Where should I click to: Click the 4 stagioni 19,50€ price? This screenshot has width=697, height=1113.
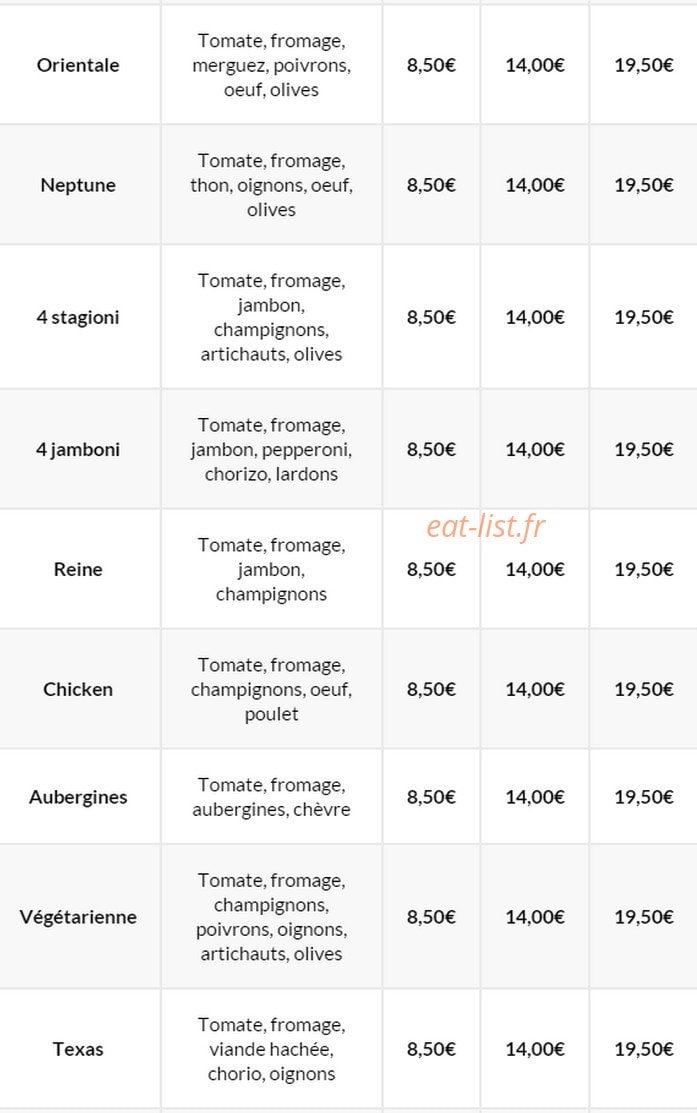click(x=644, y=317)
